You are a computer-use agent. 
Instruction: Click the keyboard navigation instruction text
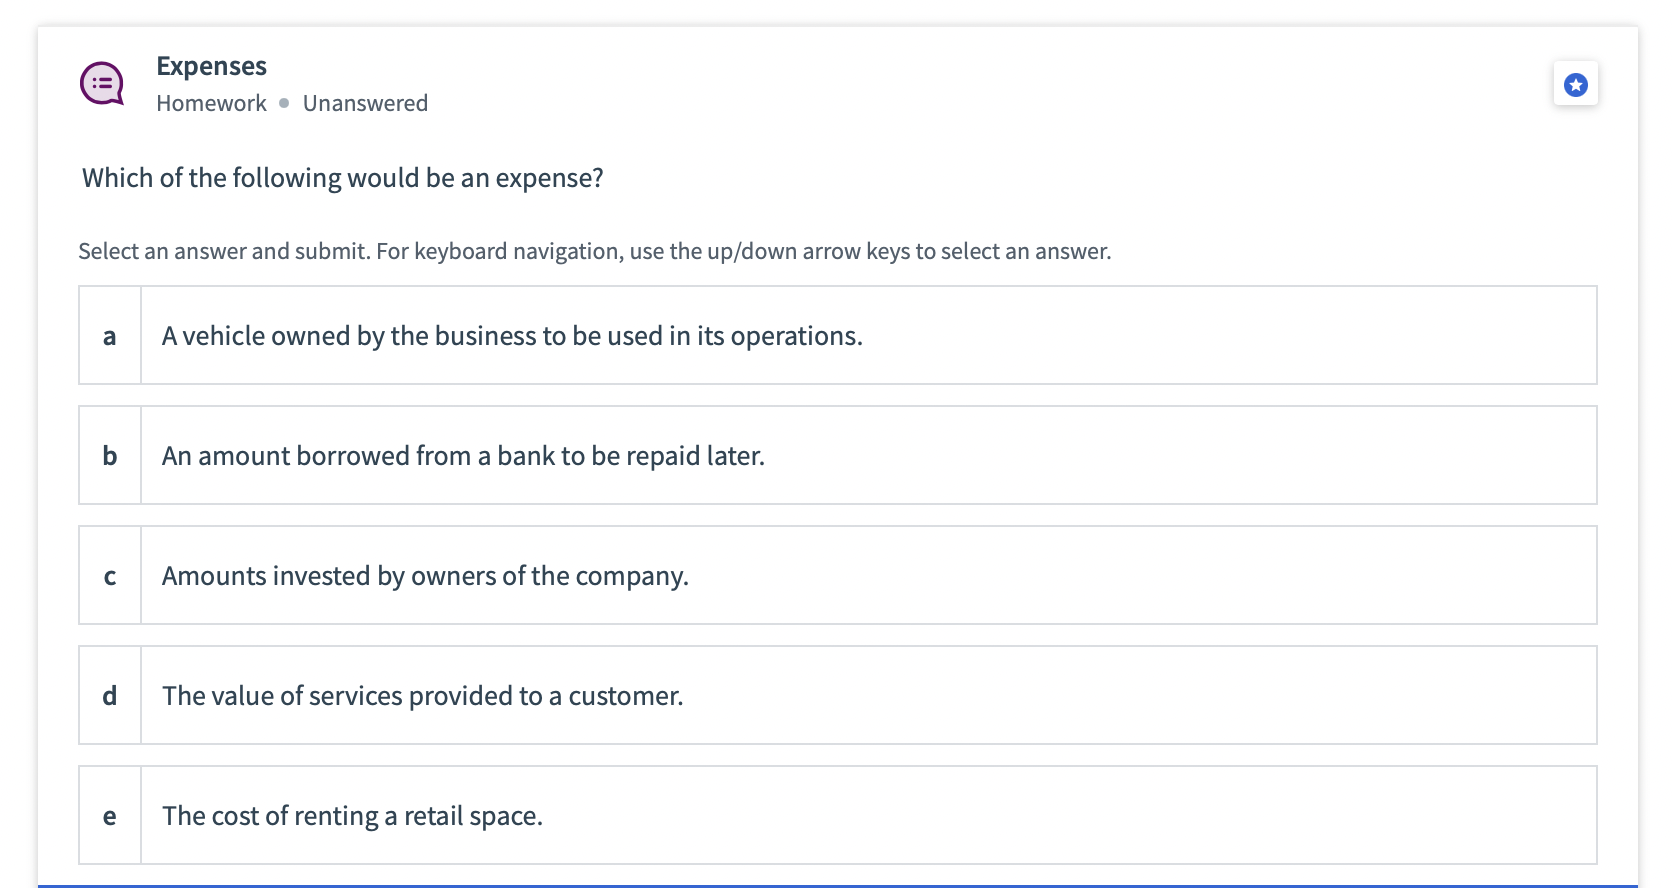[595, 251]
